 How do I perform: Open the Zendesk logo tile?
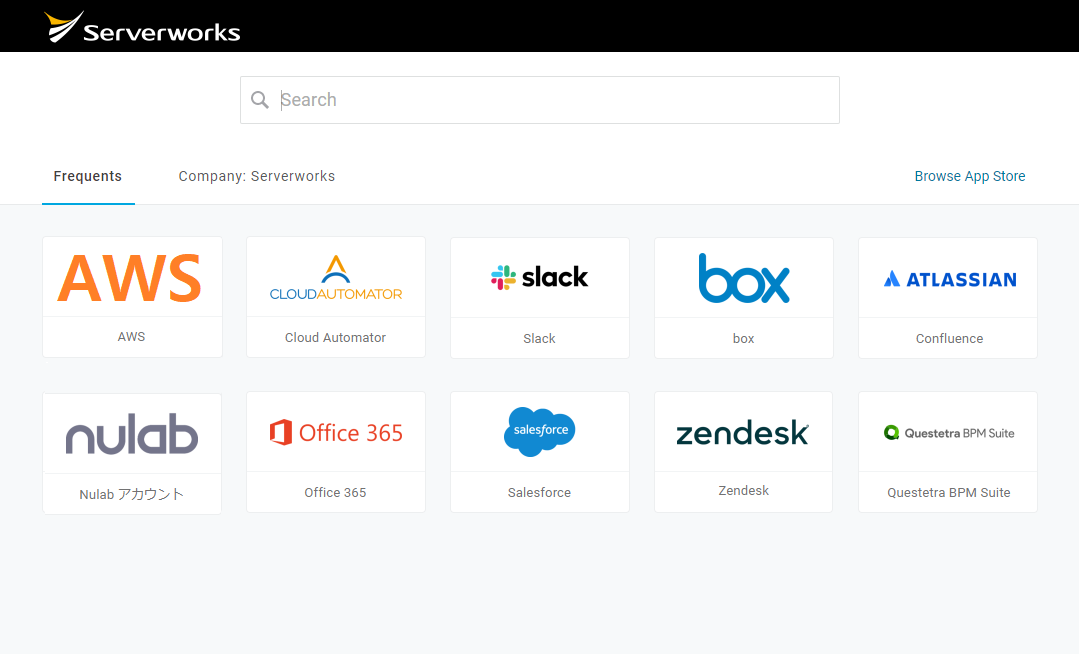743,433
